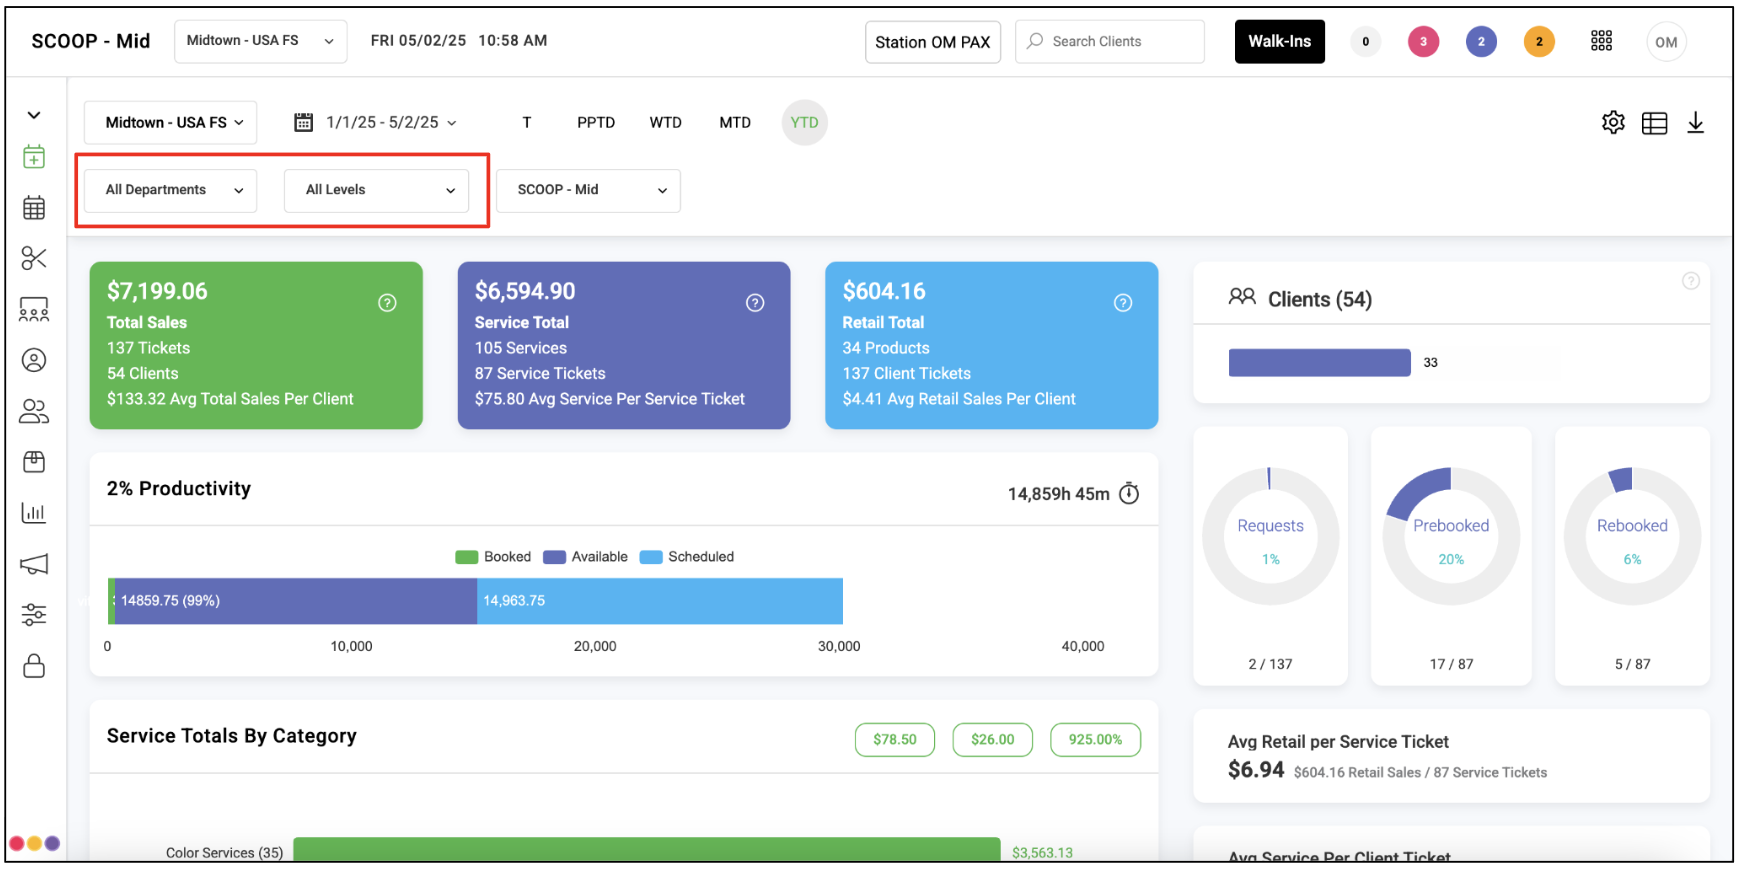
Task: Open the padlock icon in sidebar
Action: 34,666
